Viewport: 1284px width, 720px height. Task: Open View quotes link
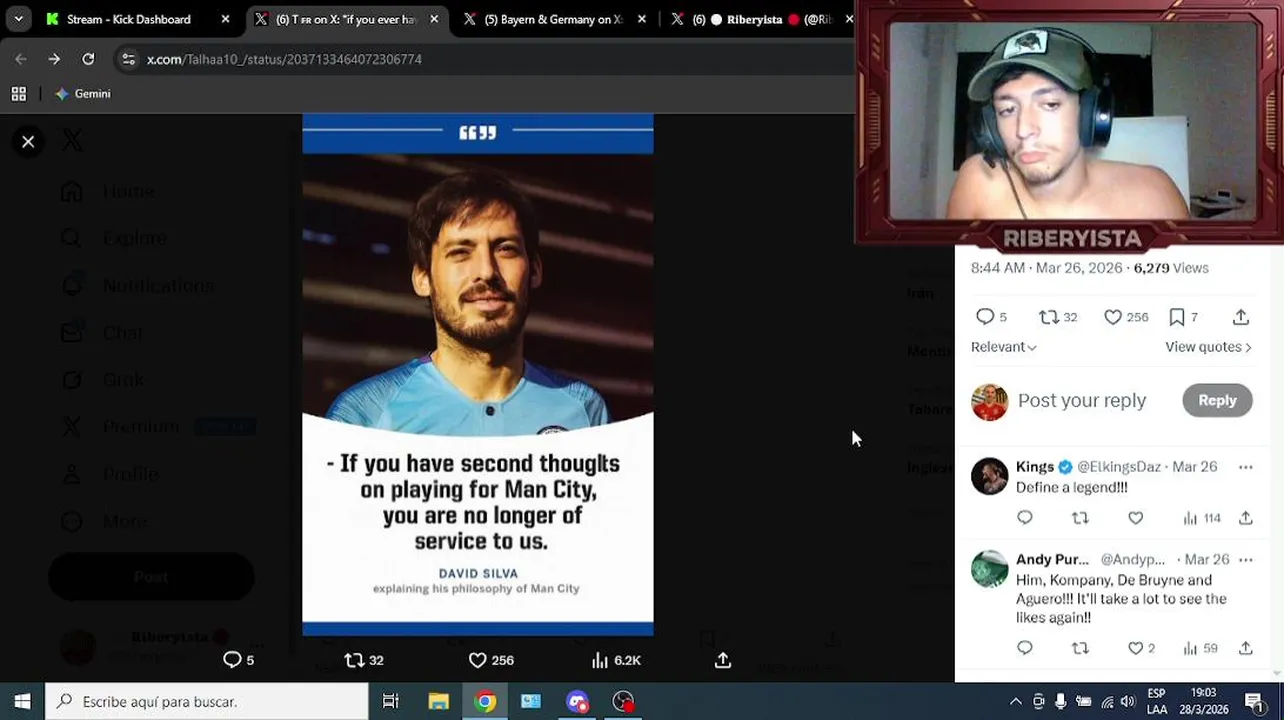coord(1208,347)
